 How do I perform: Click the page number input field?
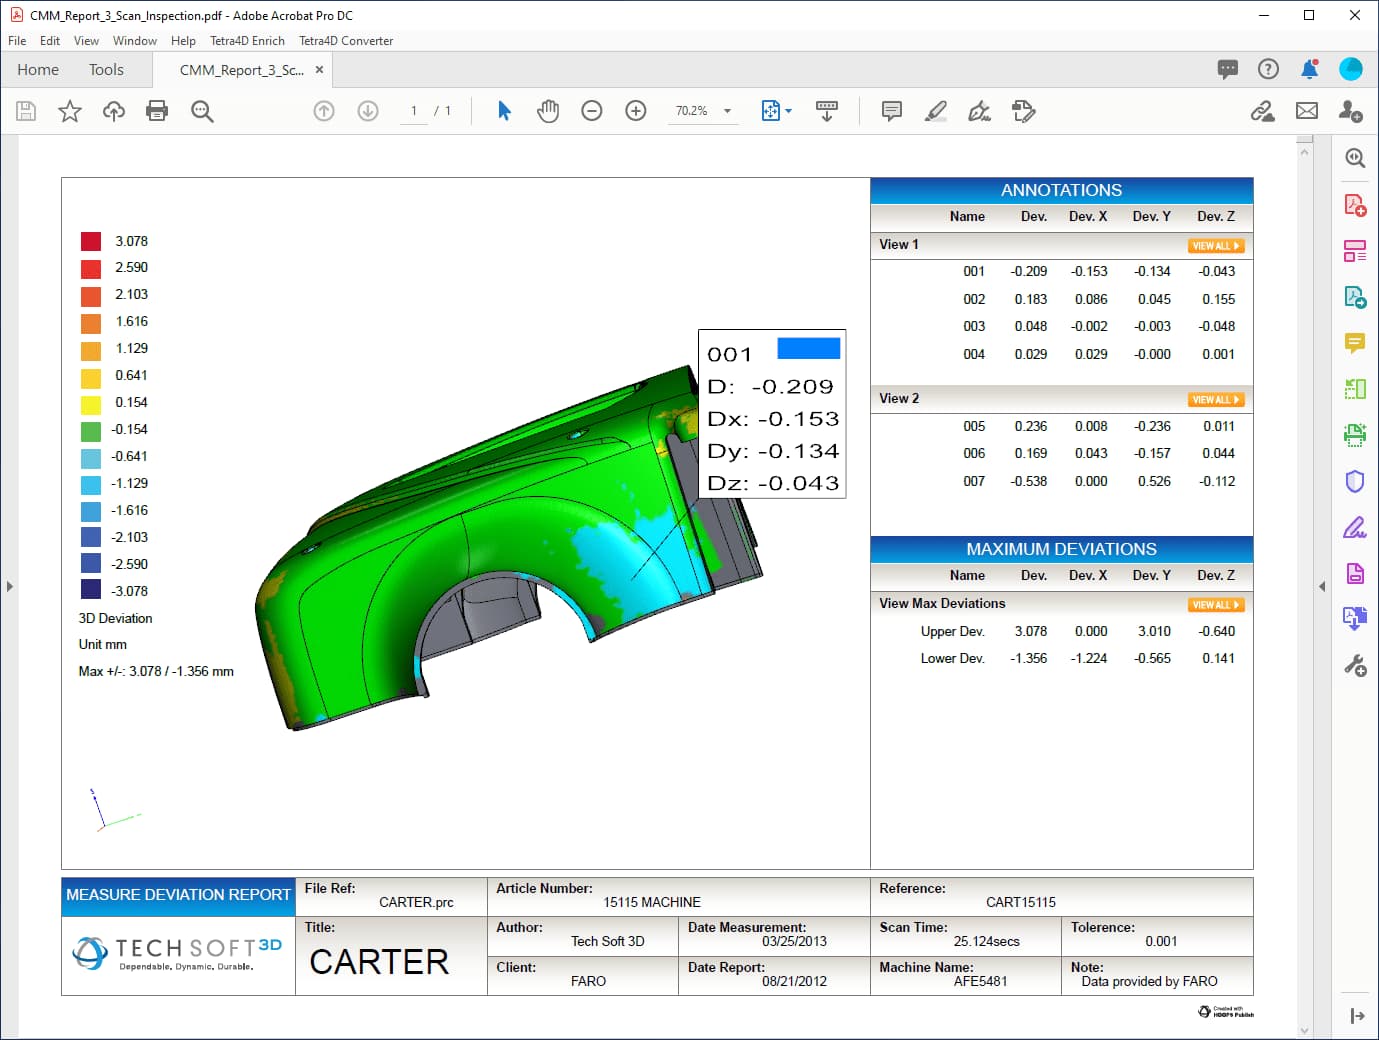pos(414,111)
